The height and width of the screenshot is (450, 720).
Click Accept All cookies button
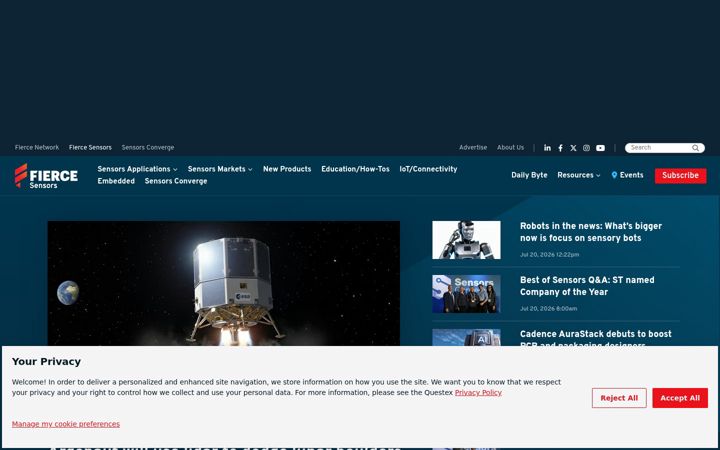[x=680, y=398]
